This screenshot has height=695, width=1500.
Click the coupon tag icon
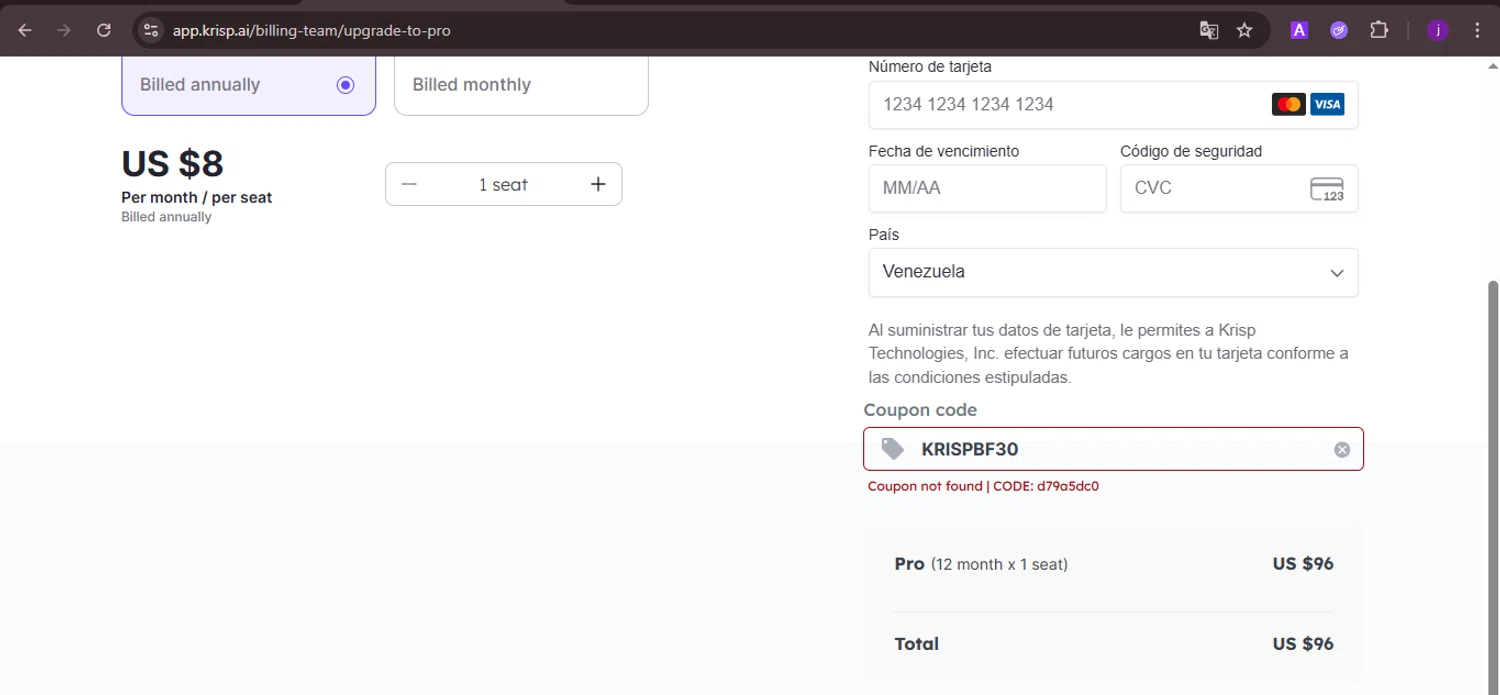pyautogui.click(x=892, y=449)
